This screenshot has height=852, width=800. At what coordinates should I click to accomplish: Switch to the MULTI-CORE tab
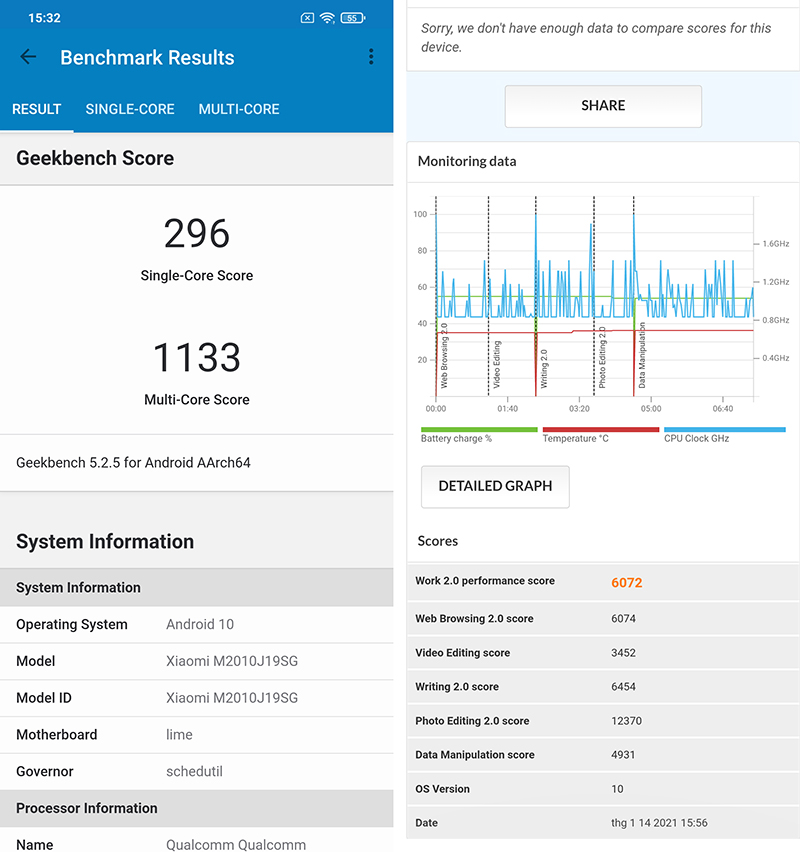click(x=239, y=109)
